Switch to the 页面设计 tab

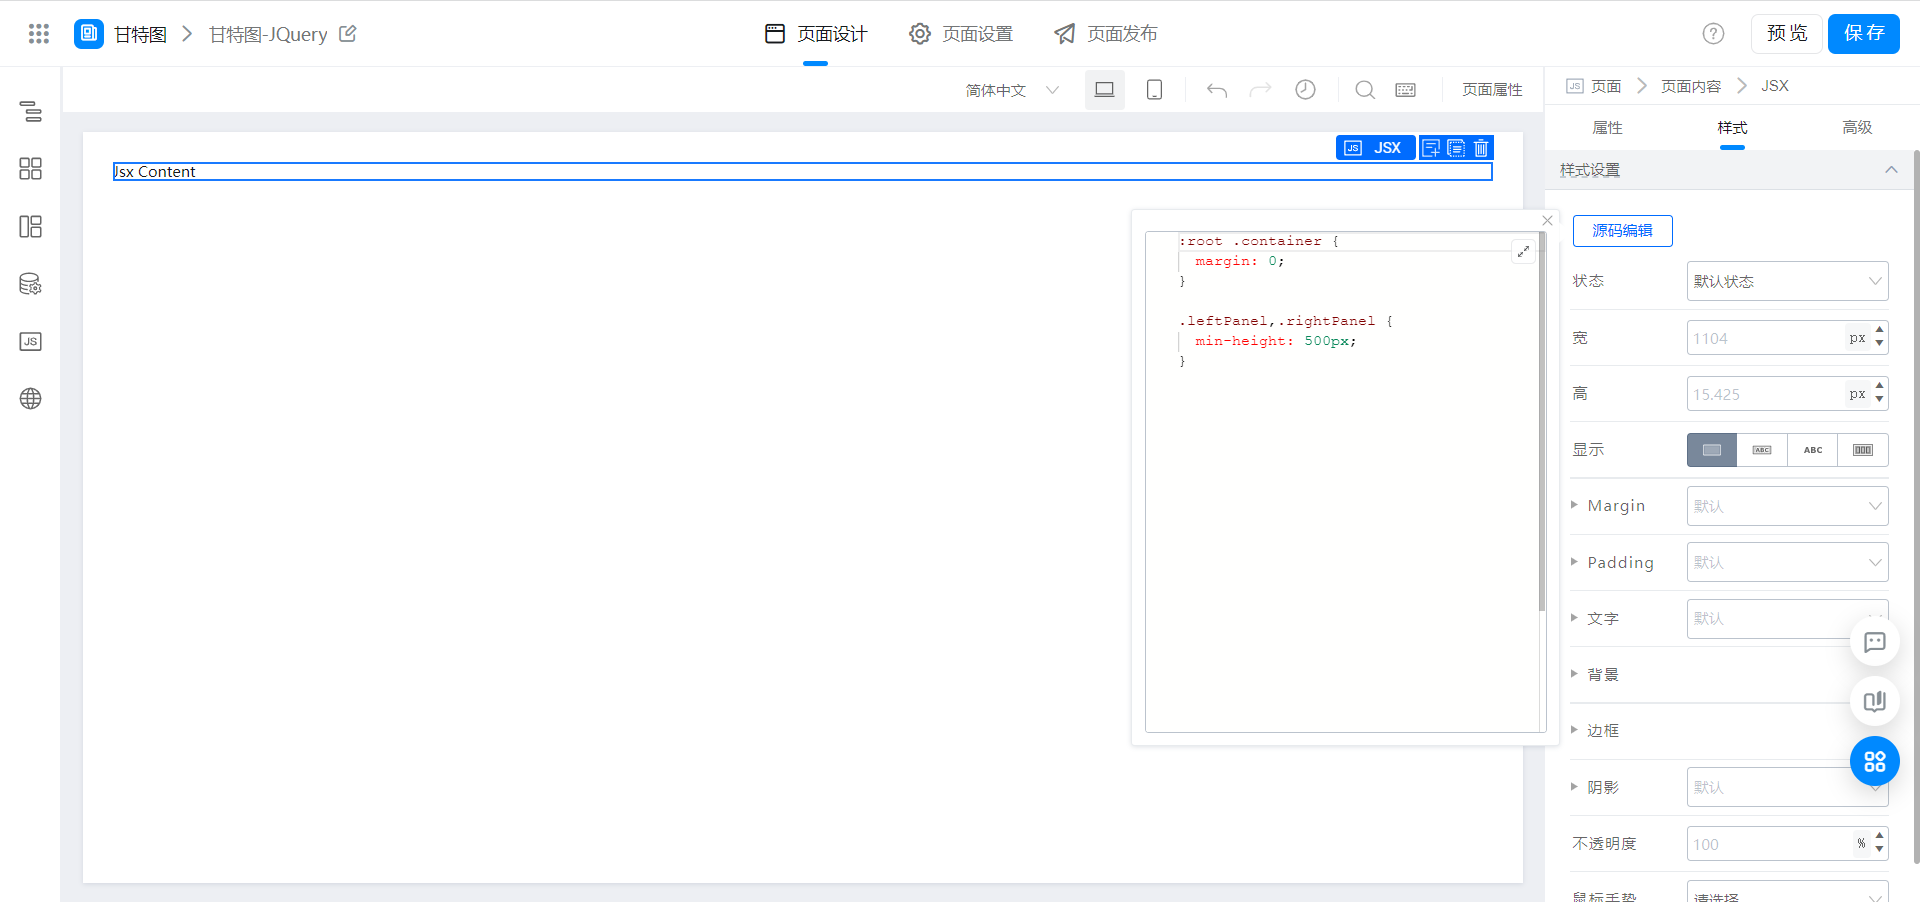(x=816, y=34)
